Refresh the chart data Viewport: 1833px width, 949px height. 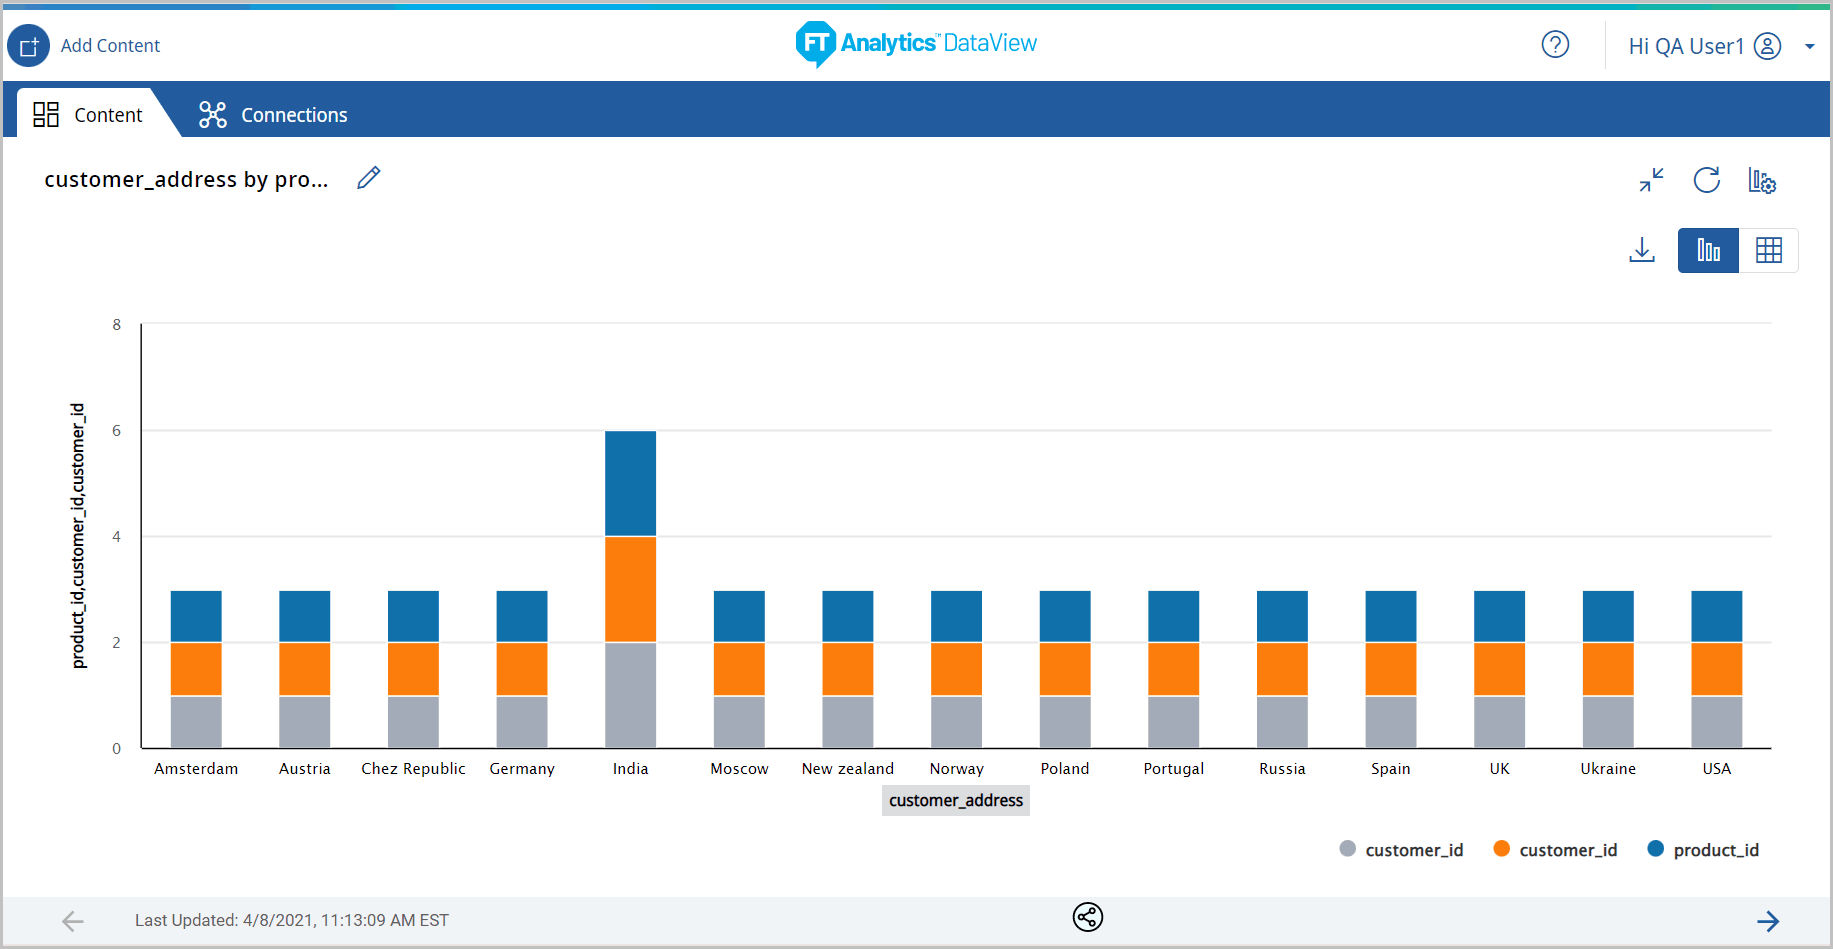coord(1706,180)
